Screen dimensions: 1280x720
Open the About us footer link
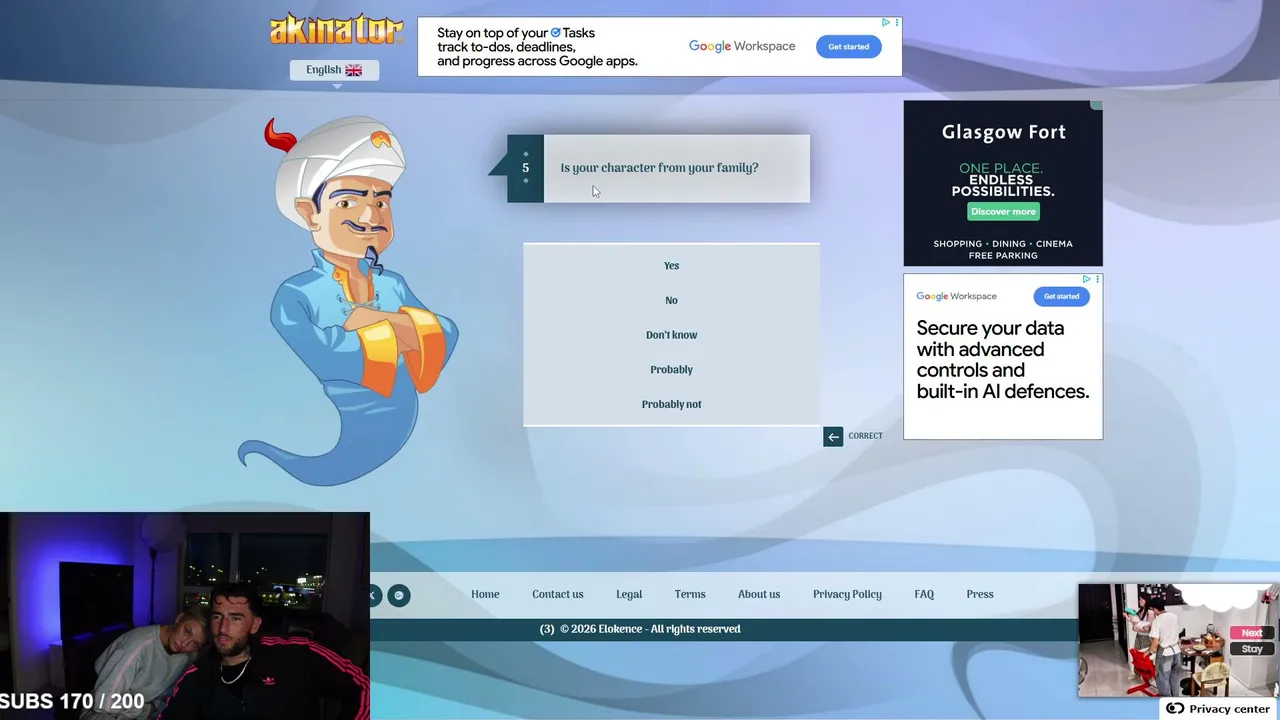[x=759, y=594]
